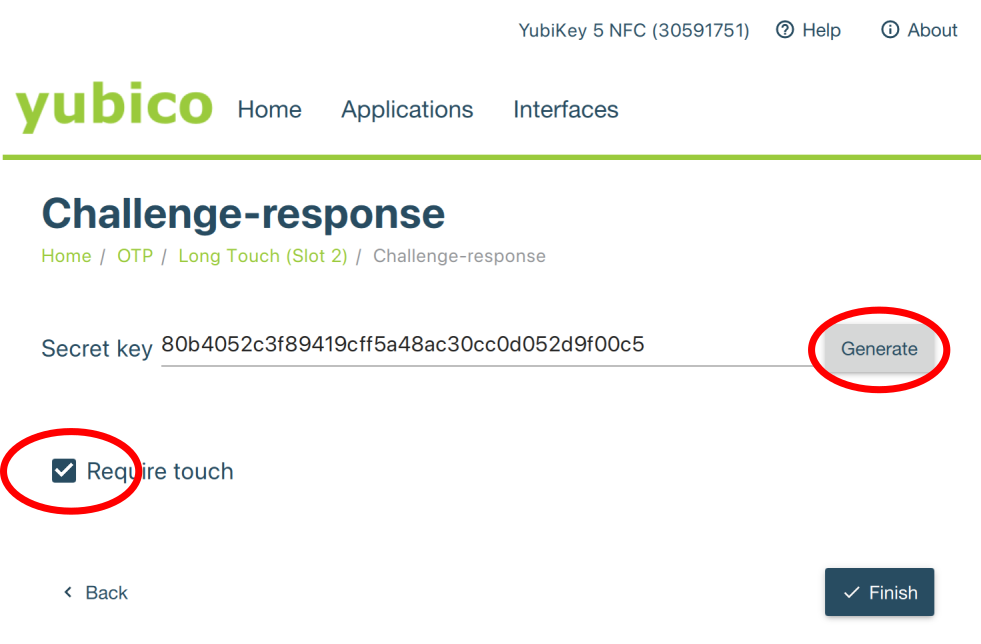This screenshot has width=981, height=644.
Task: Click the Back link text
Action: [106, 593]
